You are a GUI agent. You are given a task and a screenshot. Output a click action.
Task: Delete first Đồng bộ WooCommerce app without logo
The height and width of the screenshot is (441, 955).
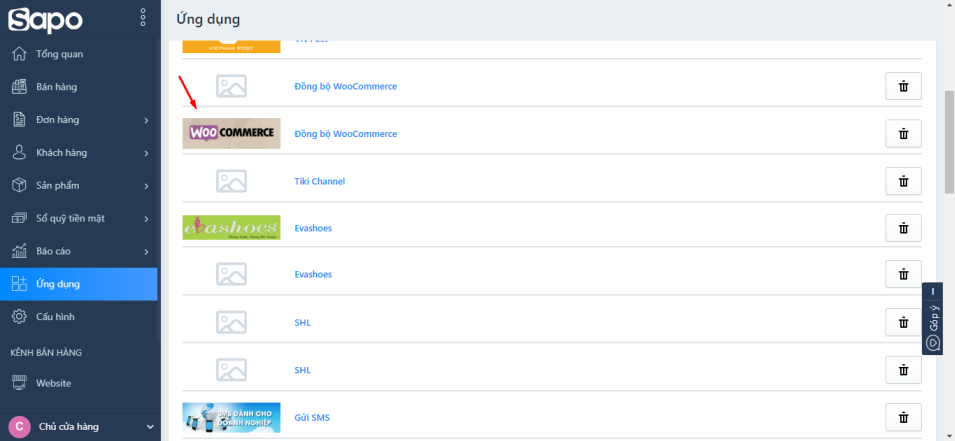pos(903,86)
